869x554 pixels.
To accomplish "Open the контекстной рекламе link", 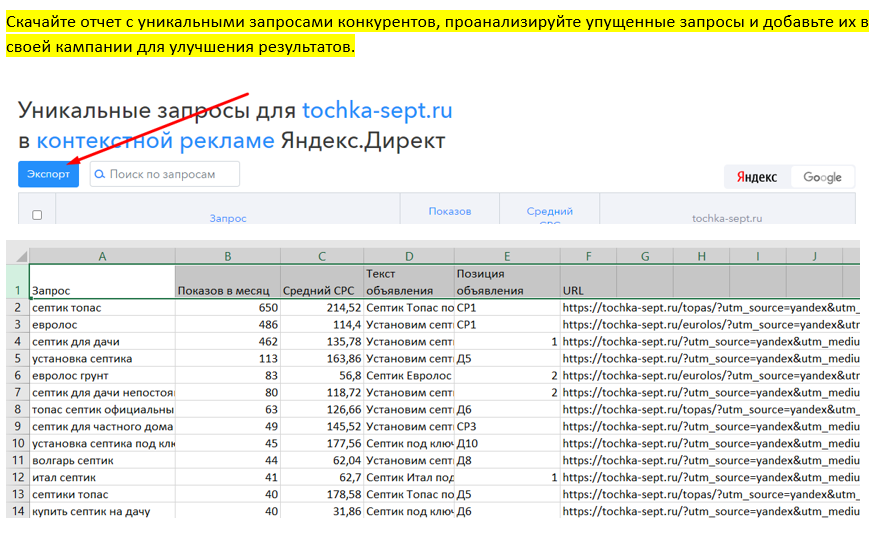I will point(155,141).
